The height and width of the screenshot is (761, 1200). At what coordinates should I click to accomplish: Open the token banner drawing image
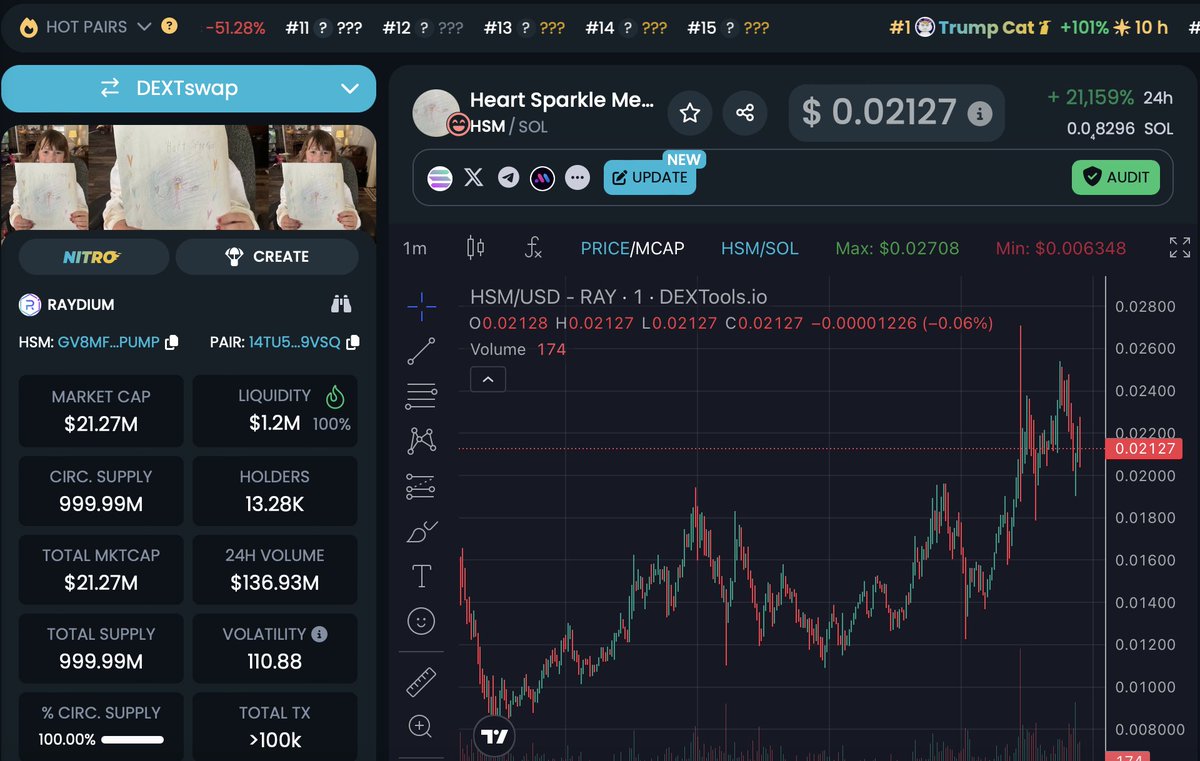(x=189, y=178)
